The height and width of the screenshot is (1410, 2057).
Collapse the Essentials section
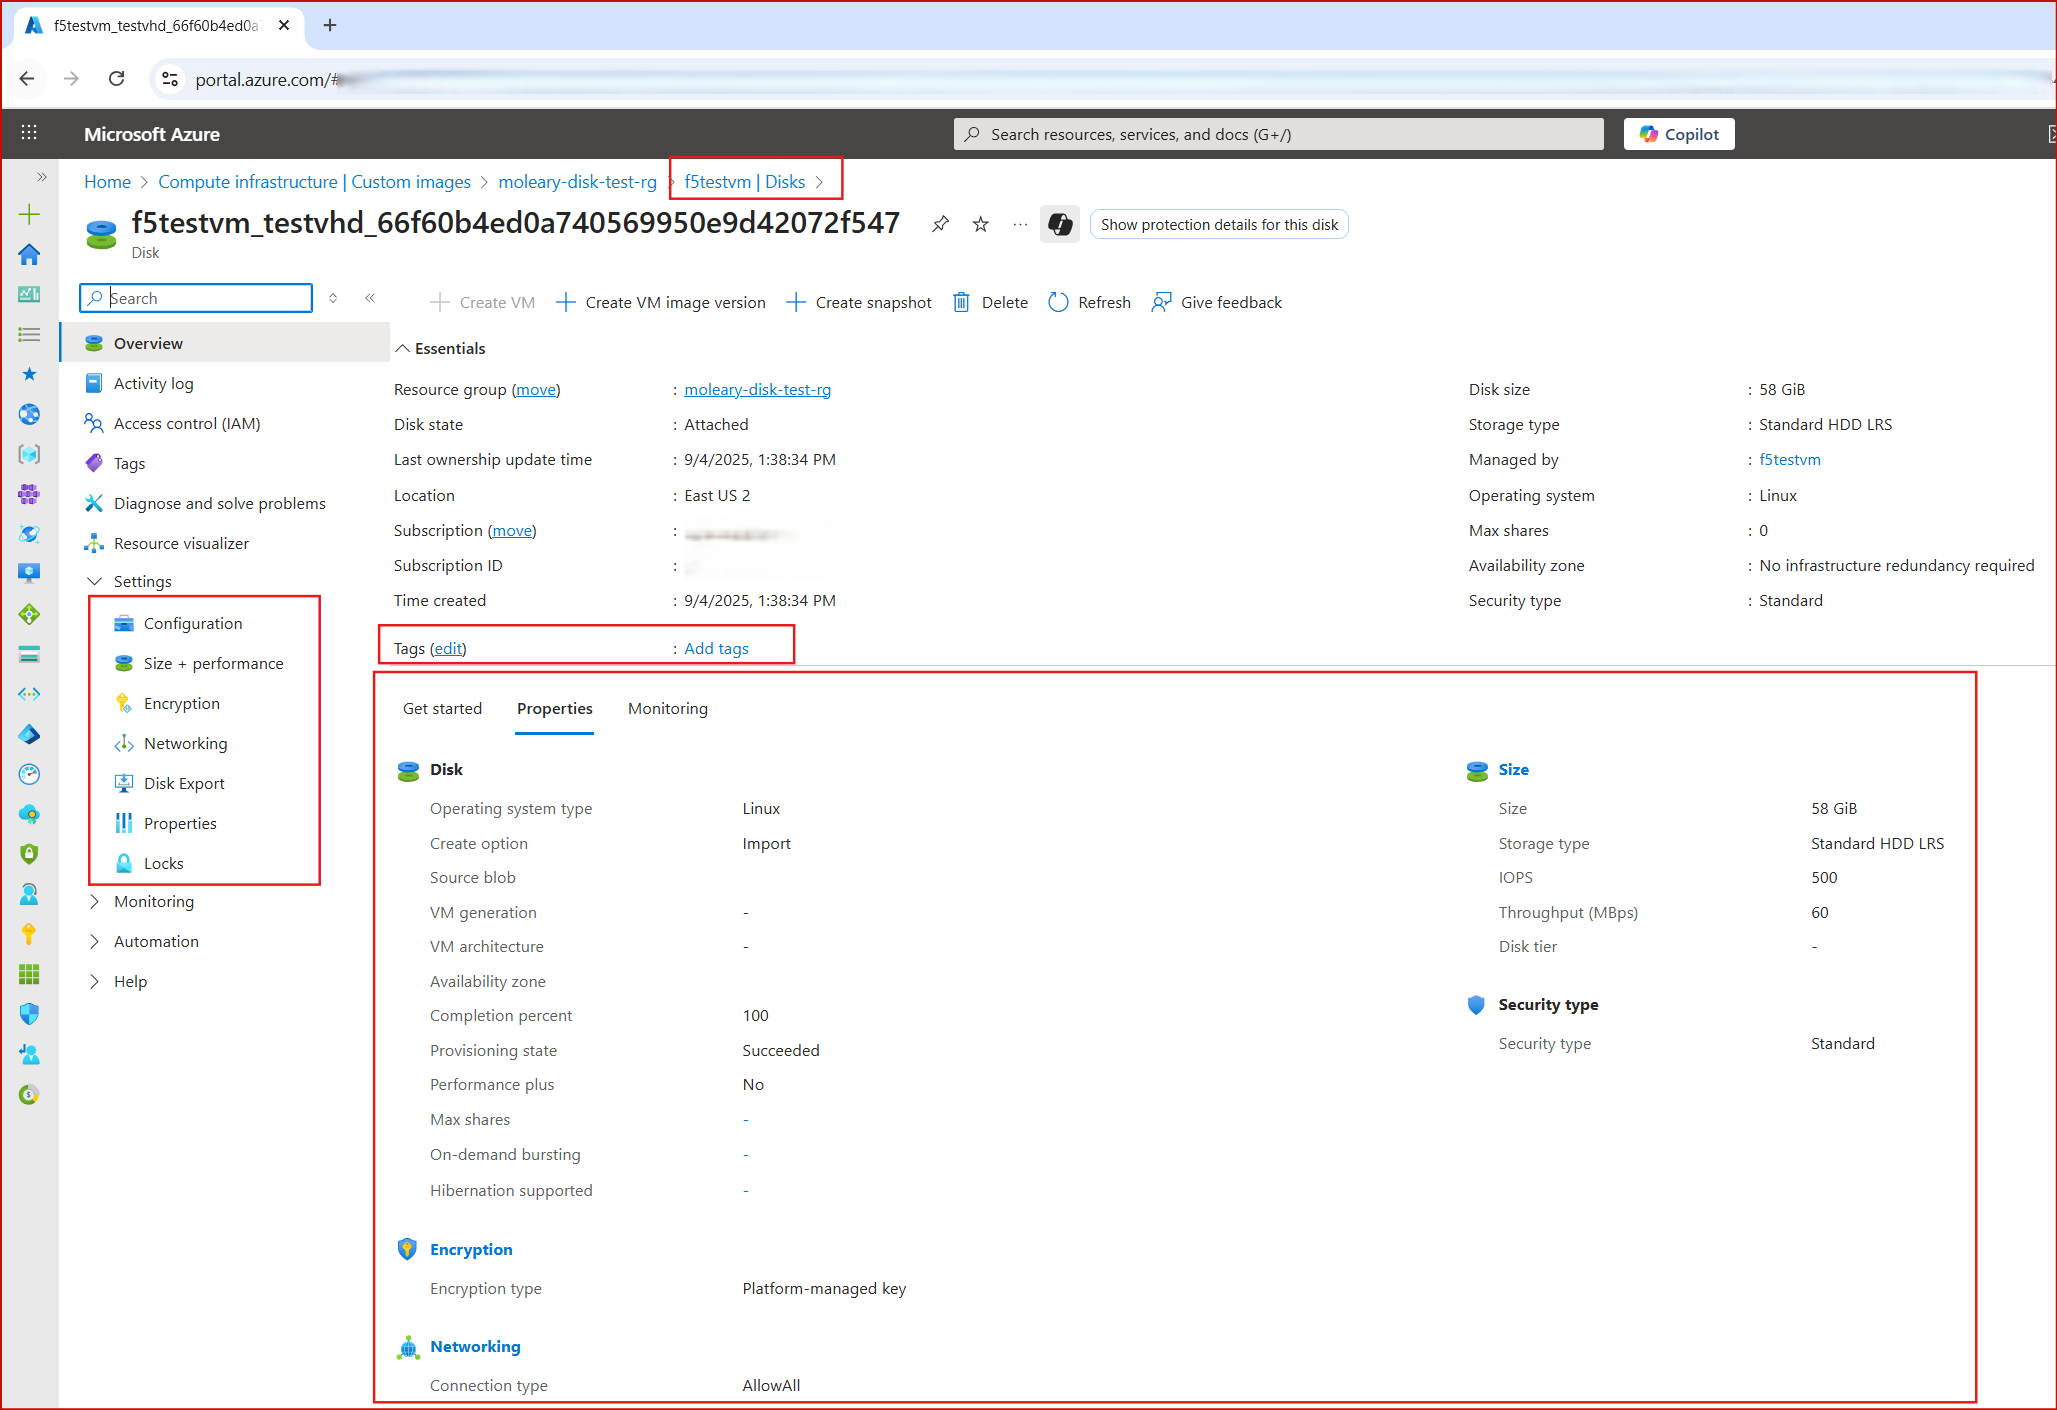[440, 348]
